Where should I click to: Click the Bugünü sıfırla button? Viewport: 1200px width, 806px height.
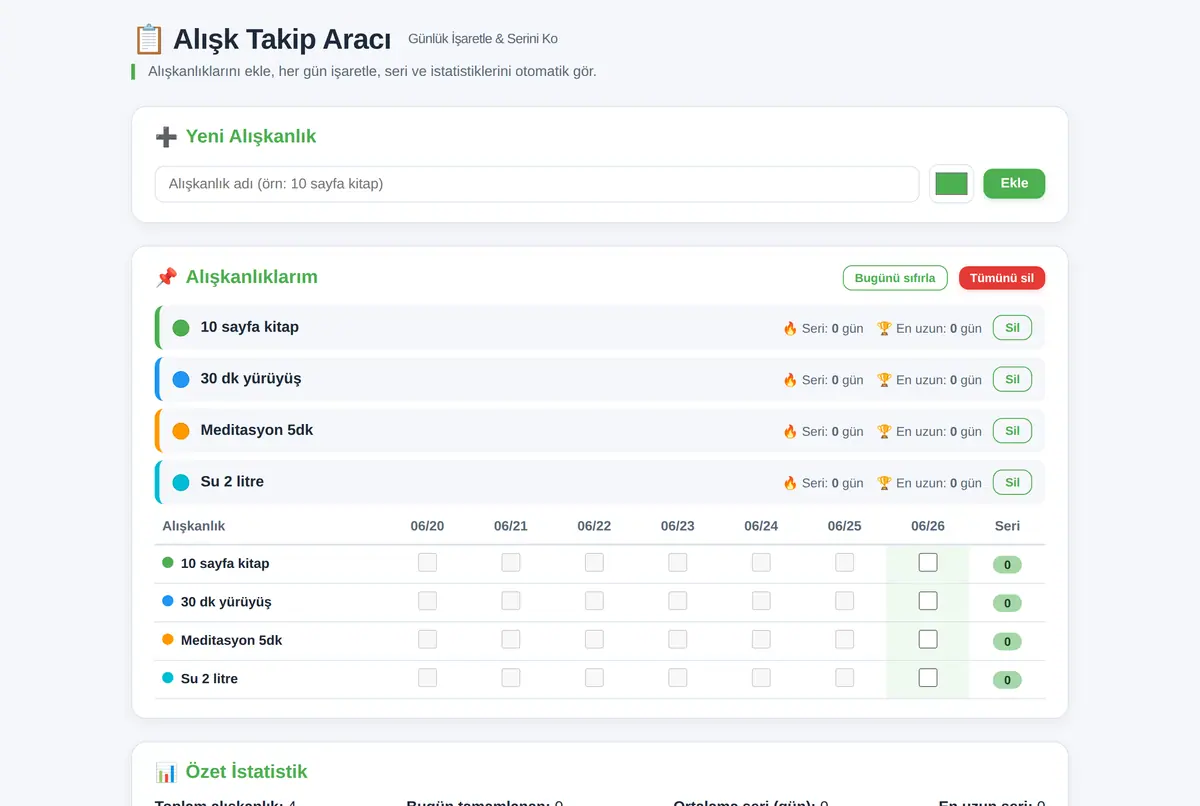pyautogui.click(x=895, y=278)
